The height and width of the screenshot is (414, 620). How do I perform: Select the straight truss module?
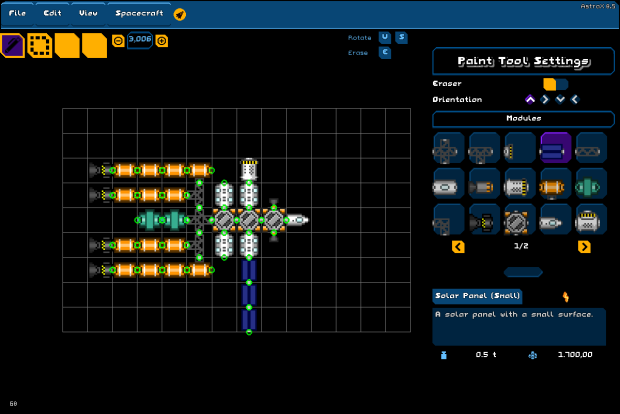pos(591,148)
